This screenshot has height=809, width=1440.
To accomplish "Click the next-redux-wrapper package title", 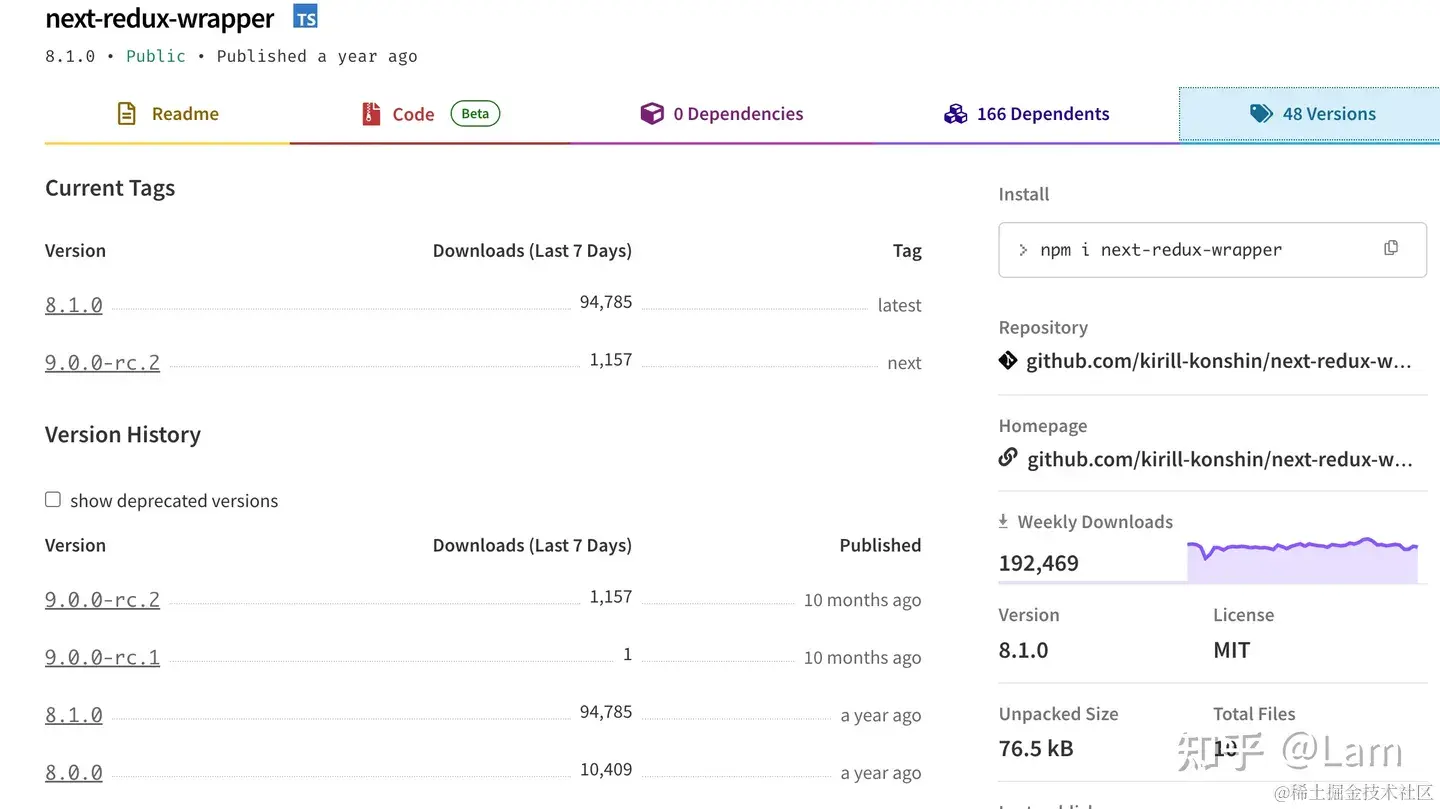I will click(x=160, y=18).
